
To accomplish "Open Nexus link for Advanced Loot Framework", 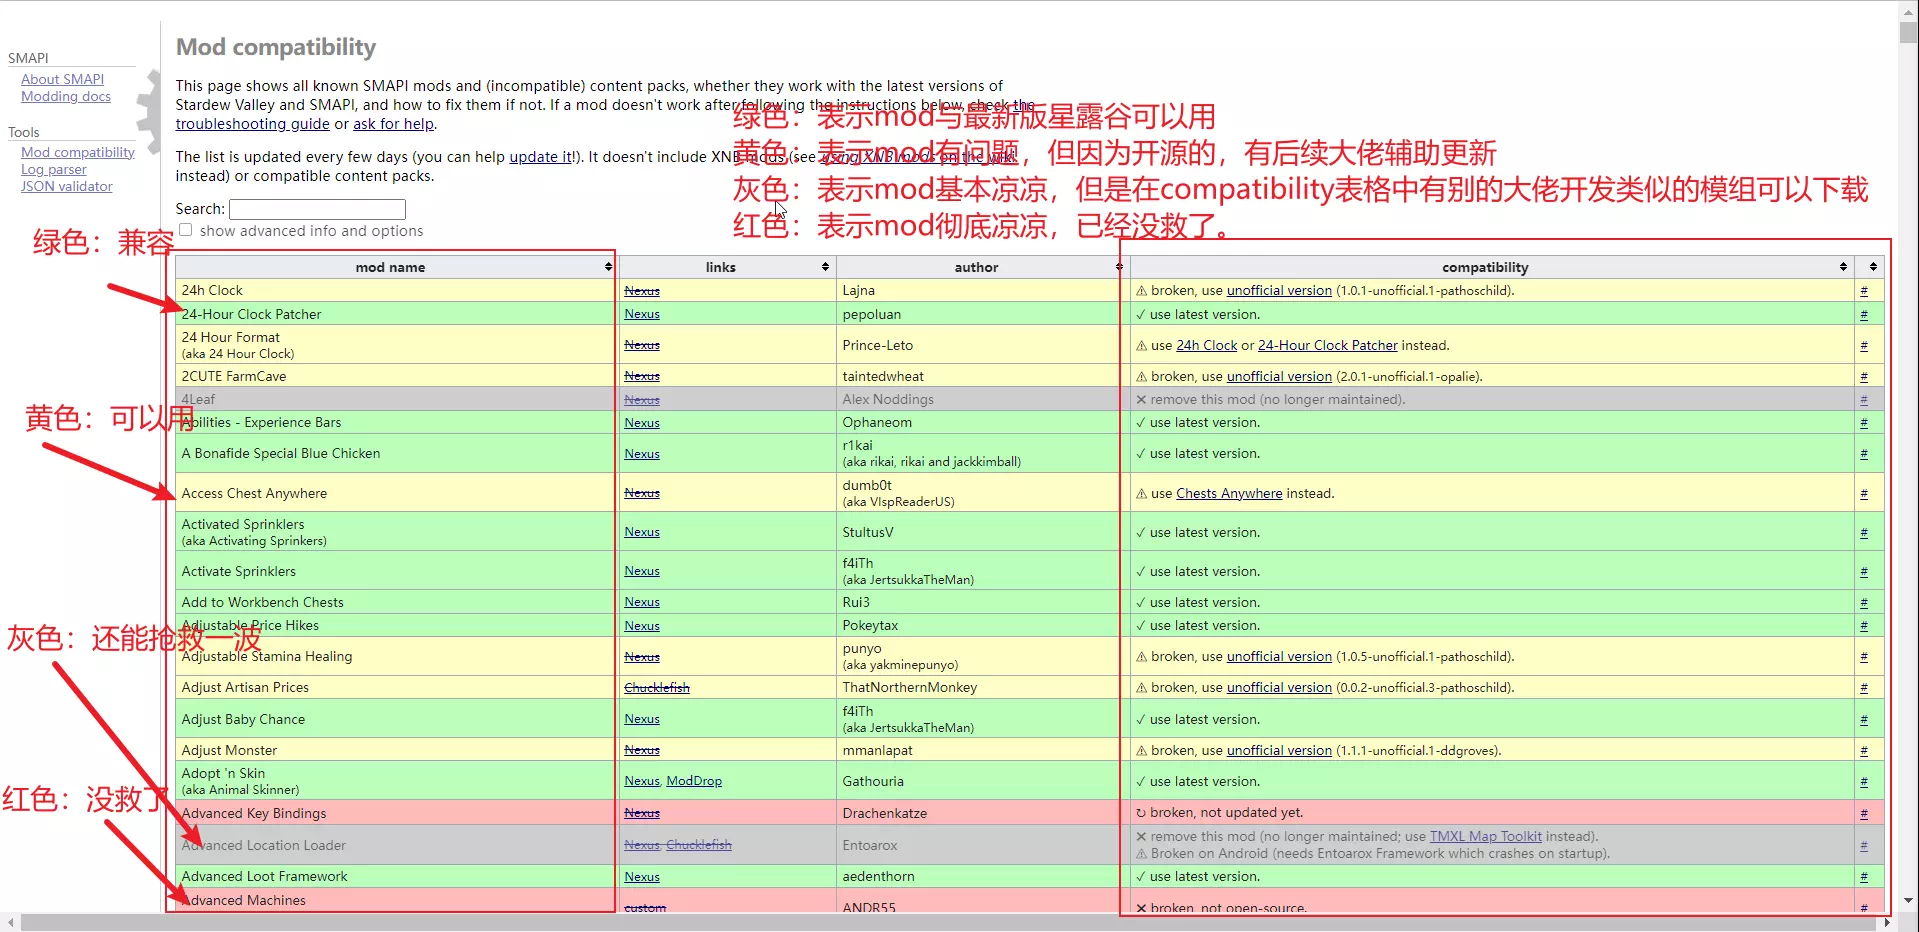I will click(x=642, y=877).
